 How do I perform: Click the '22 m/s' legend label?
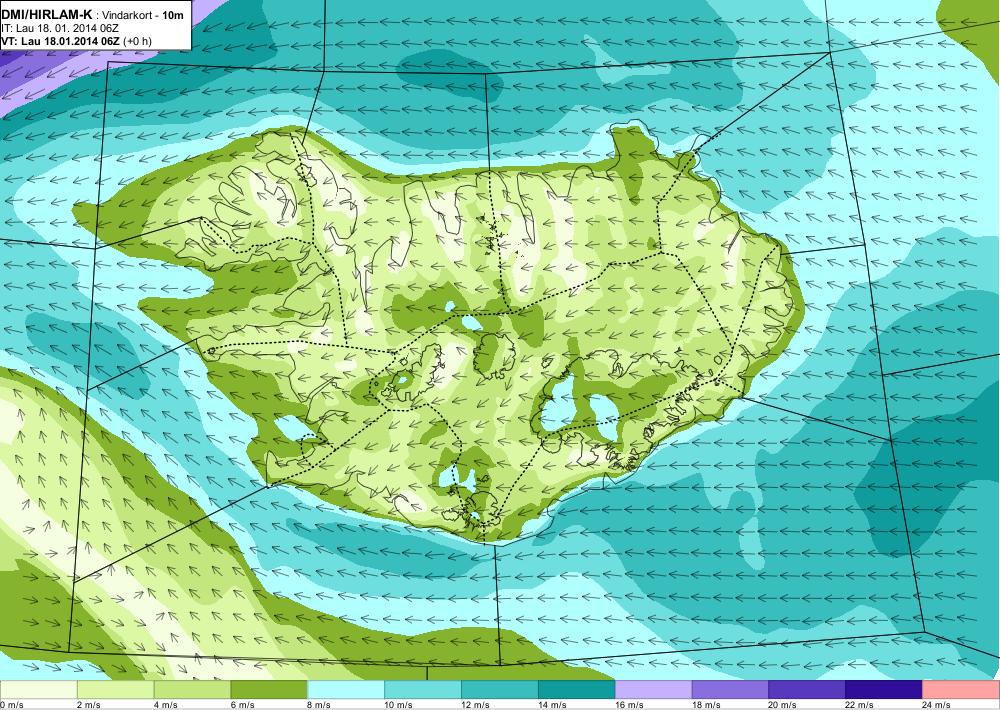coord(860,705)
